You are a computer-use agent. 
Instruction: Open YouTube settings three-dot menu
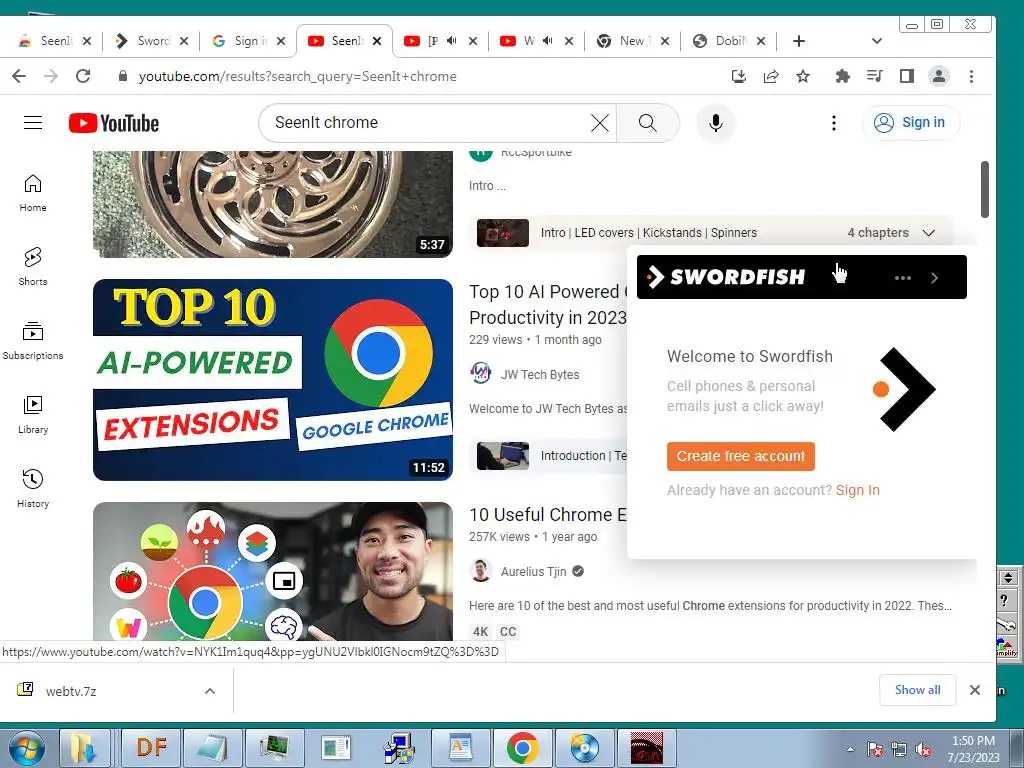(x=833, y=123)
